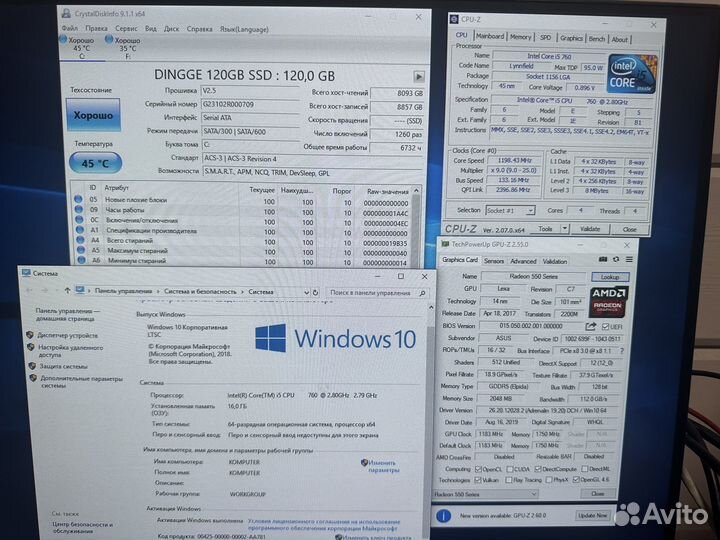This screenshot has height=540, width=720.
Task: Click the Close button in GPU-Z
Action: 597,494
